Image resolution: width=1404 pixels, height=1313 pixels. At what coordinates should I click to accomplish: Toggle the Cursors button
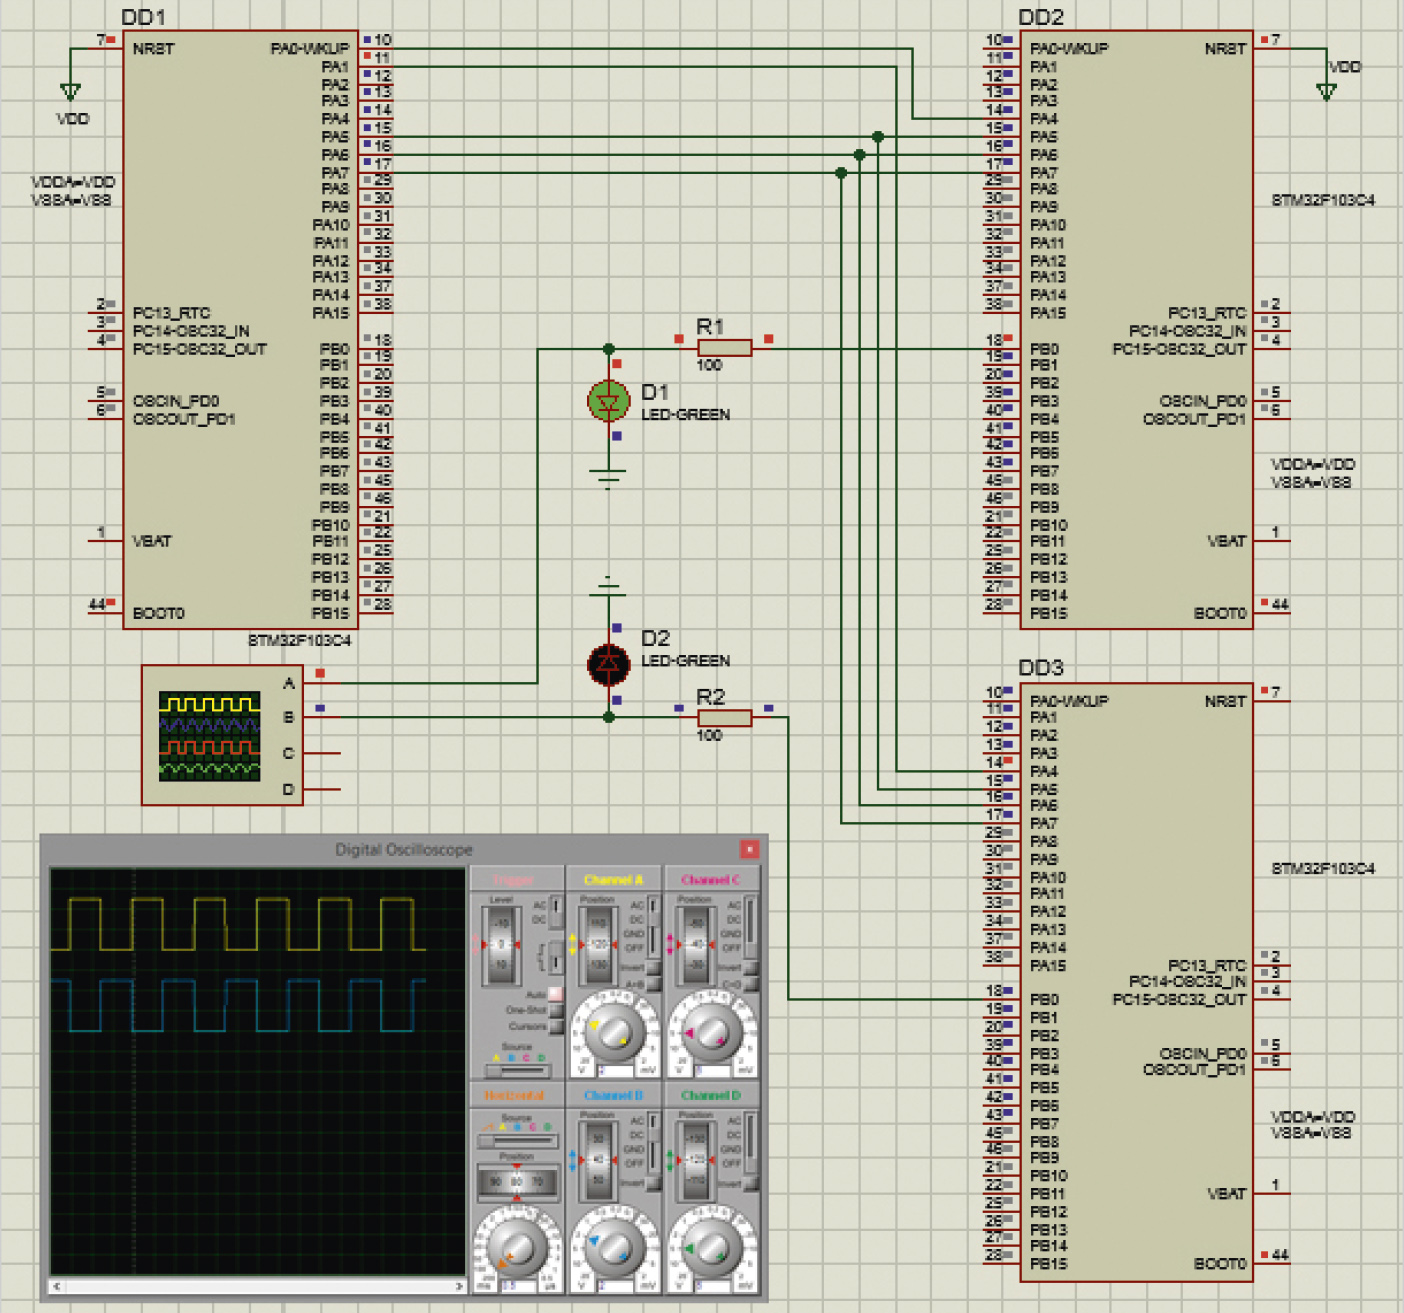[556, 1026]
